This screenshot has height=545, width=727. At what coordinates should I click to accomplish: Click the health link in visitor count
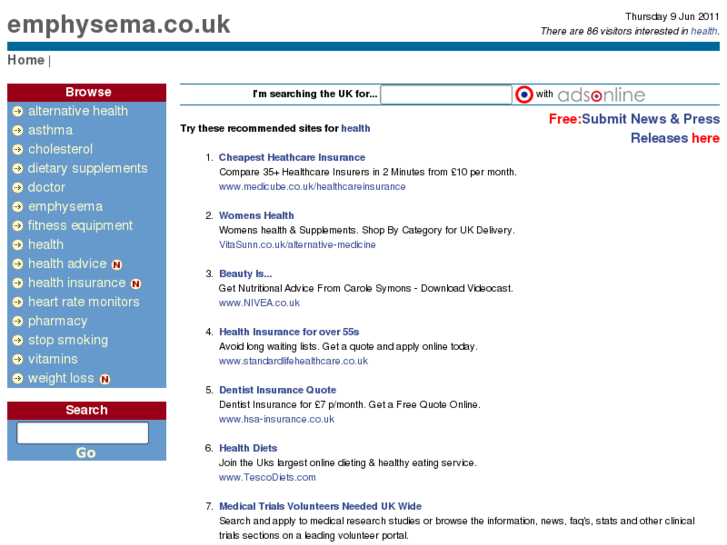pos(704,31)
